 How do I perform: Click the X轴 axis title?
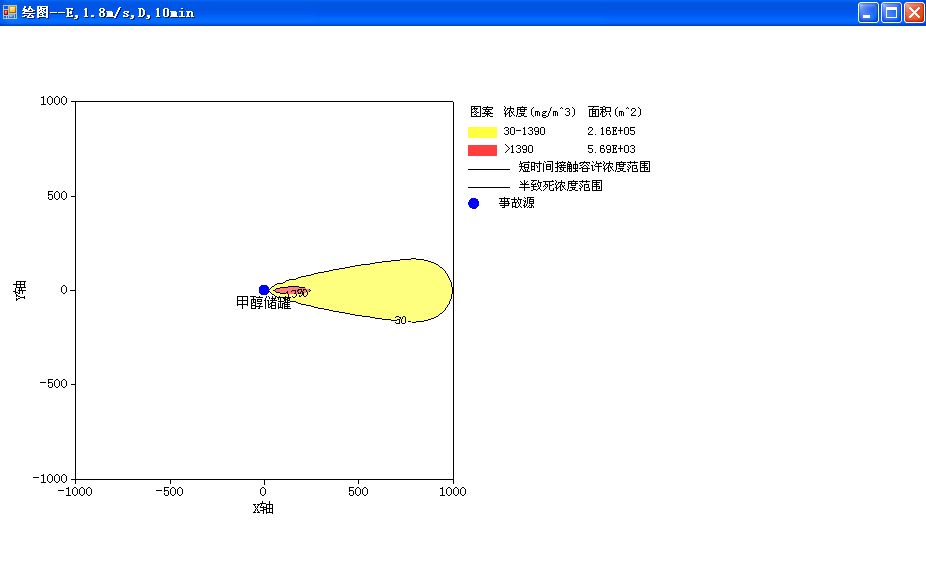point(263,508)
